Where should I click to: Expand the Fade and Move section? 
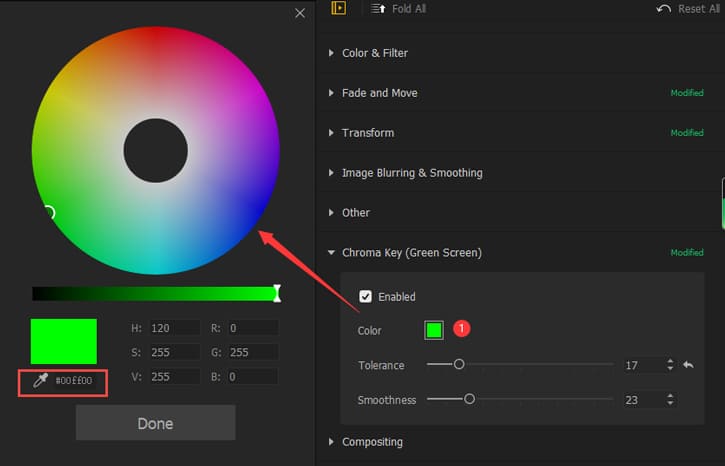click(x=332, y=93)
